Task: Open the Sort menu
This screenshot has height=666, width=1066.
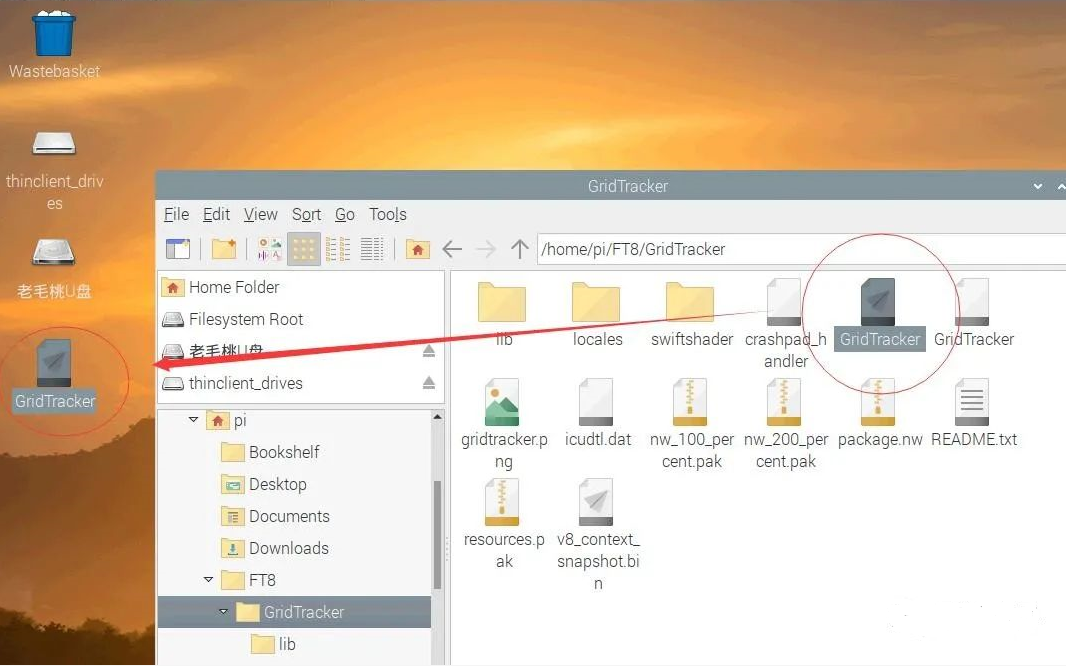Action: (306, 214)
